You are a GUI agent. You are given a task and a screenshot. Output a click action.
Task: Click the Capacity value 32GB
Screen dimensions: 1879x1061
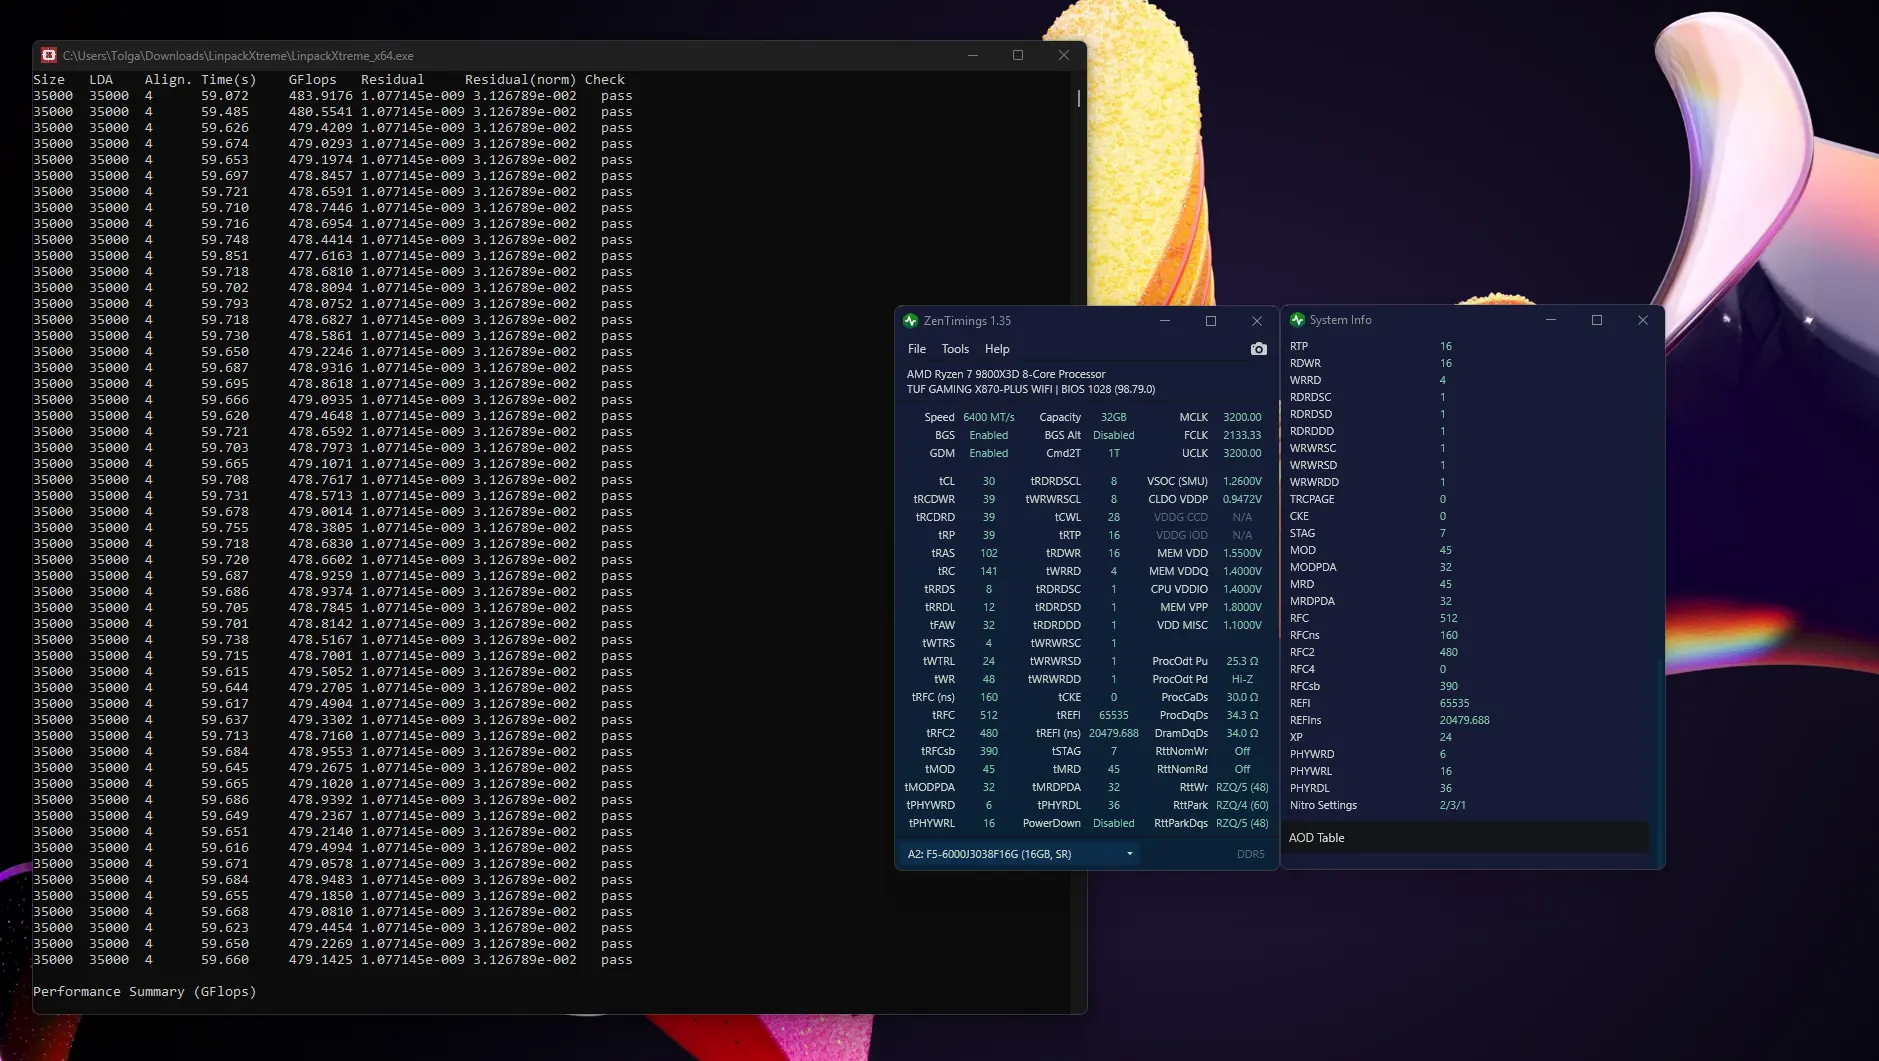point(1113,417)
